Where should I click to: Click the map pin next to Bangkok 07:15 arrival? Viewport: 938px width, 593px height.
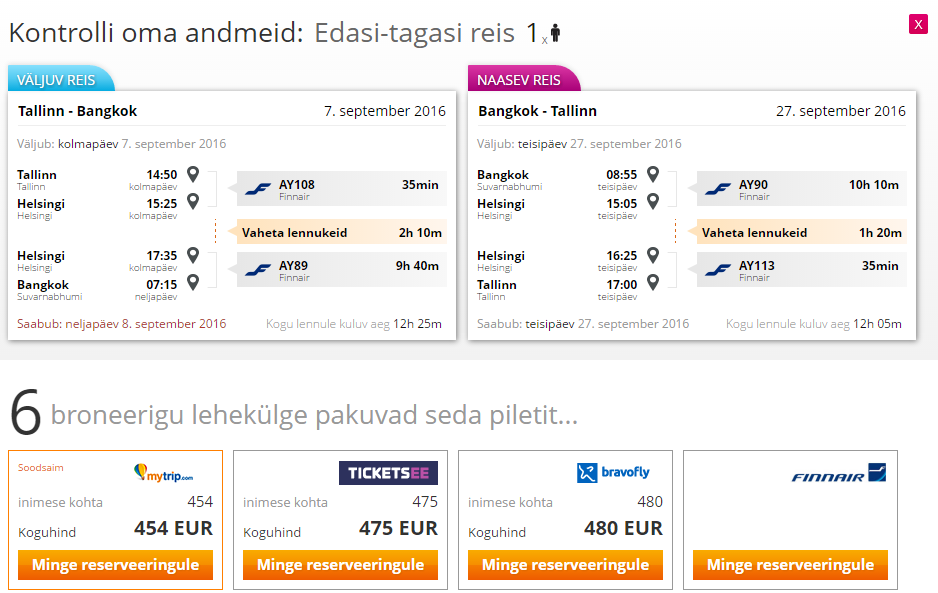pyautogui.click(x=193, y=282)
